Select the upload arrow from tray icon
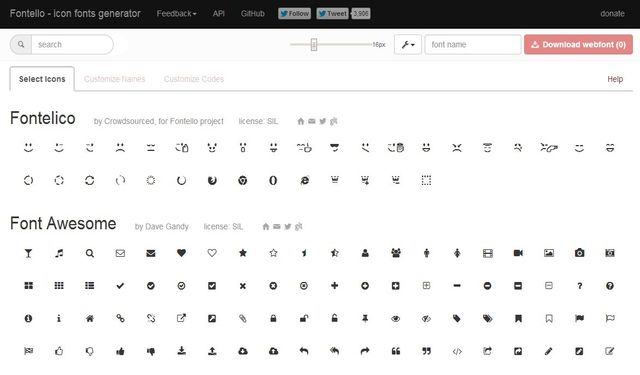This screenshot has height=375, width=640. tap(212, 351)
